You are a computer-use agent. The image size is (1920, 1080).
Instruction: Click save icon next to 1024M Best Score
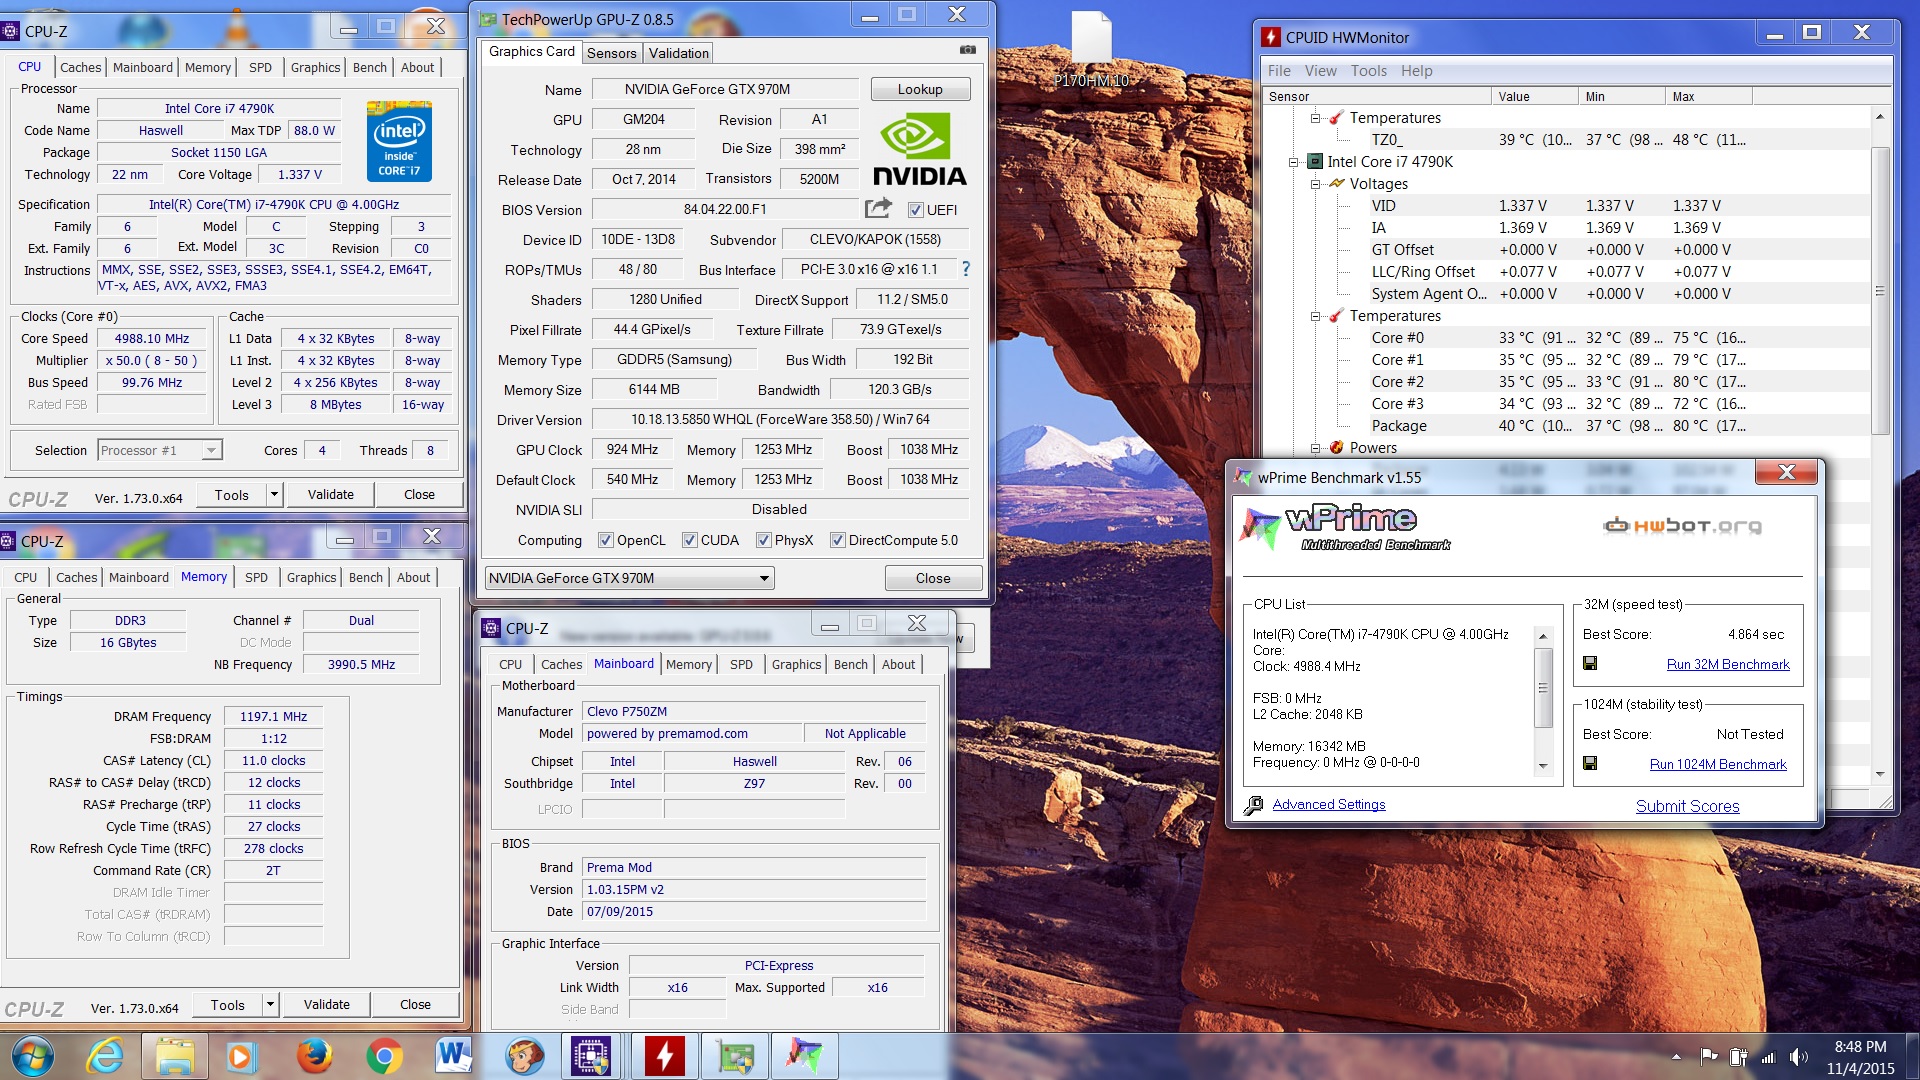pyautogui.click(x=1590, y=763)
